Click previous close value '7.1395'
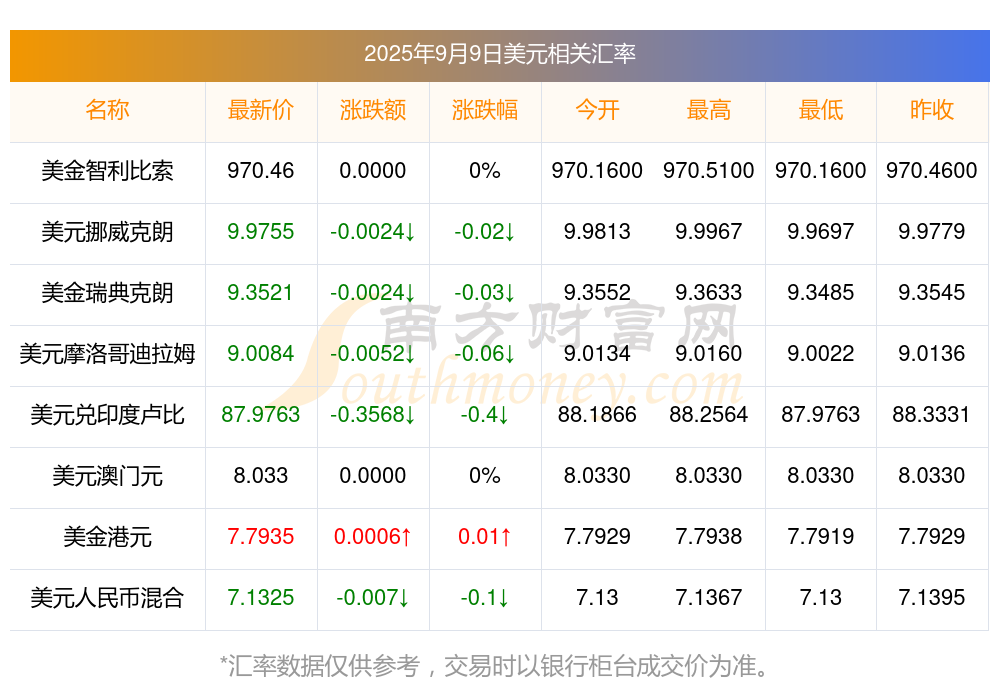 (x=932, y=598)
